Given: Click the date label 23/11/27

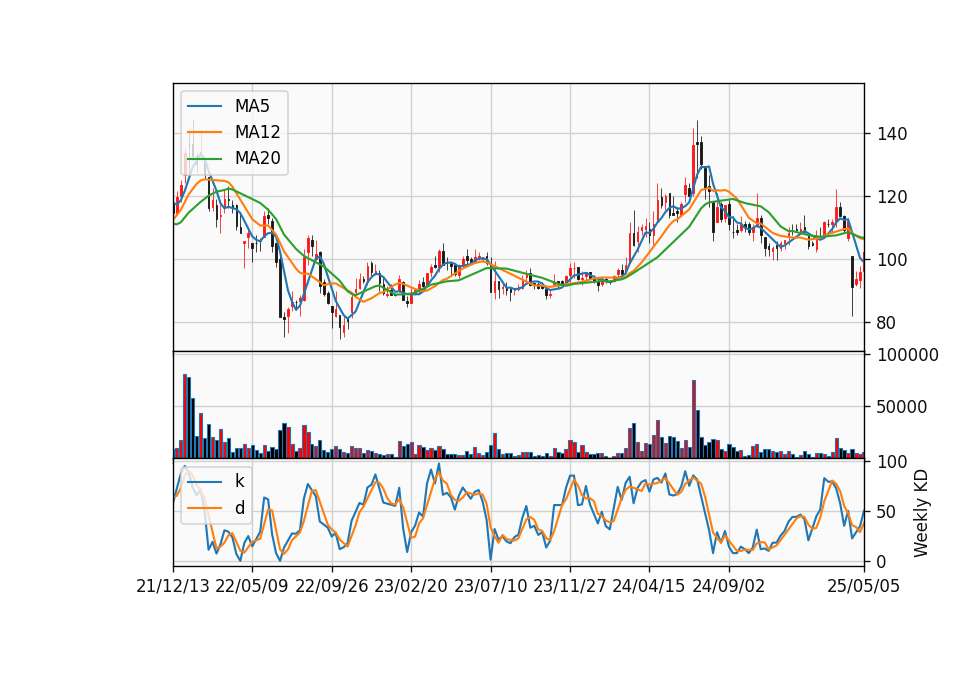Looking at the screenshot, I should point(570,586).
